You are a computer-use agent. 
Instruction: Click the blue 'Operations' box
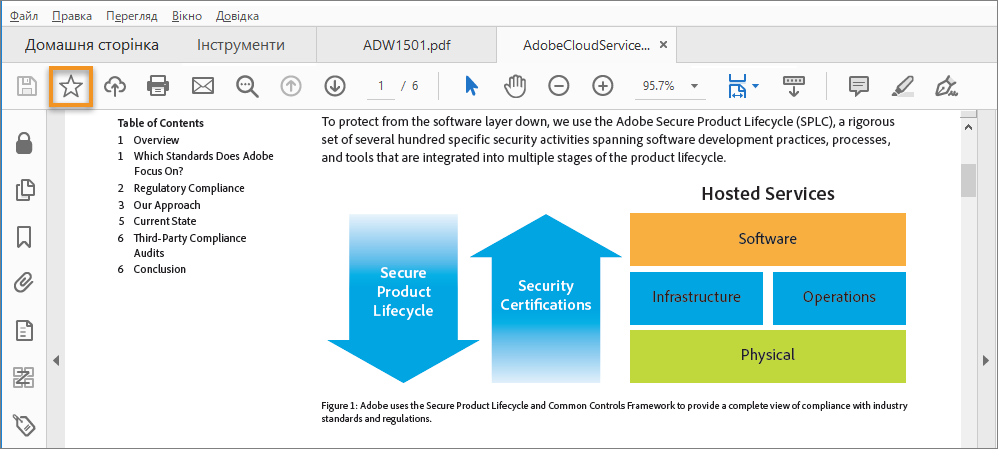pos(839,298)
